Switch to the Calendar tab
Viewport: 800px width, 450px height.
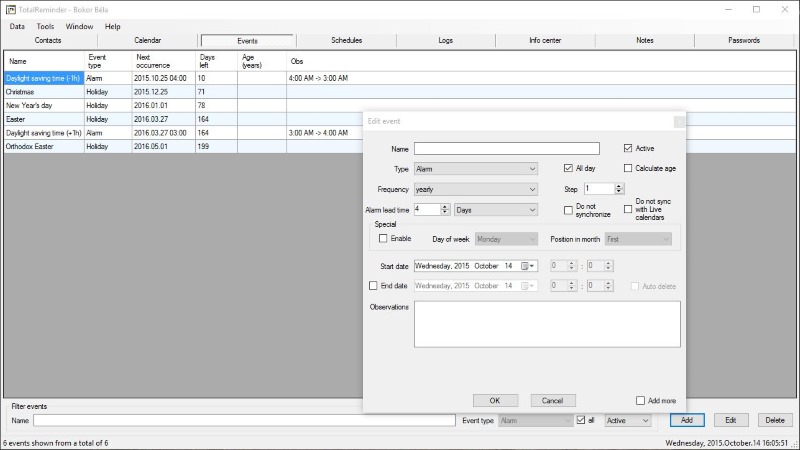[147, 40]
